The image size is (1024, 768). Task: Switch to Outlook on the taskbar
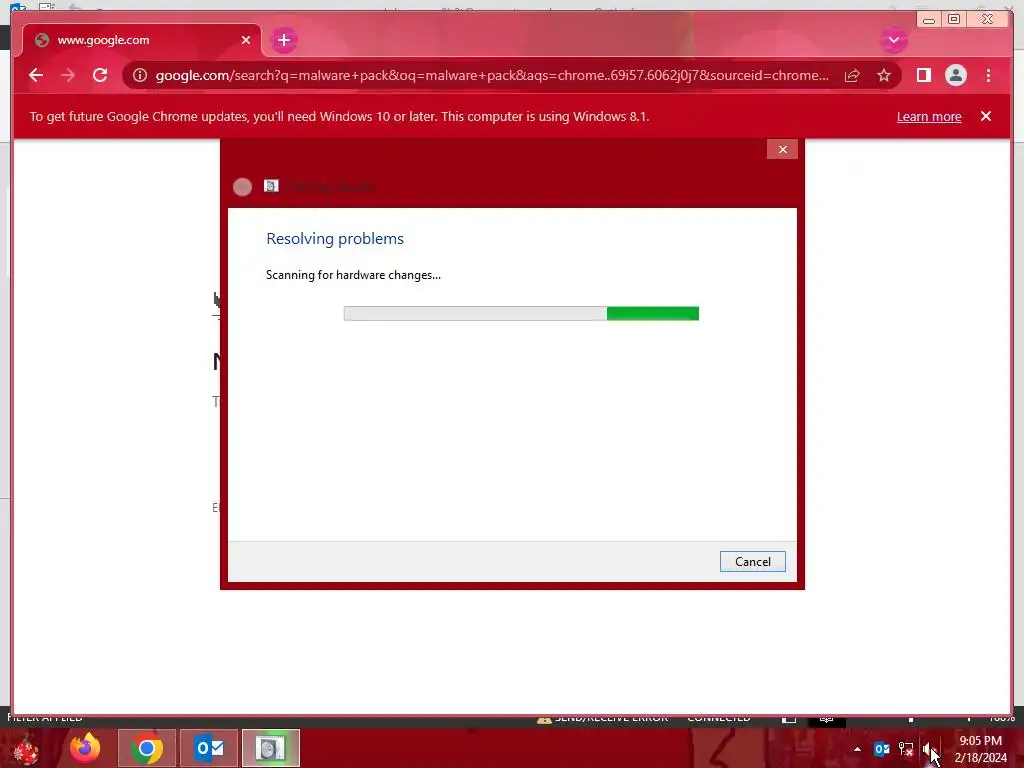pos(209,748)
